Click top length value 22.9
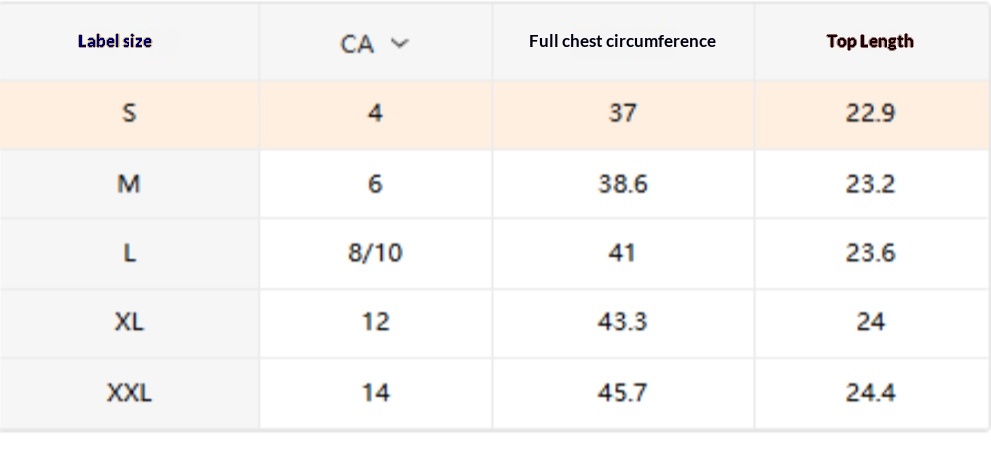Image resolution: width=991 pixels, height=462 pixels. point(870,113)
